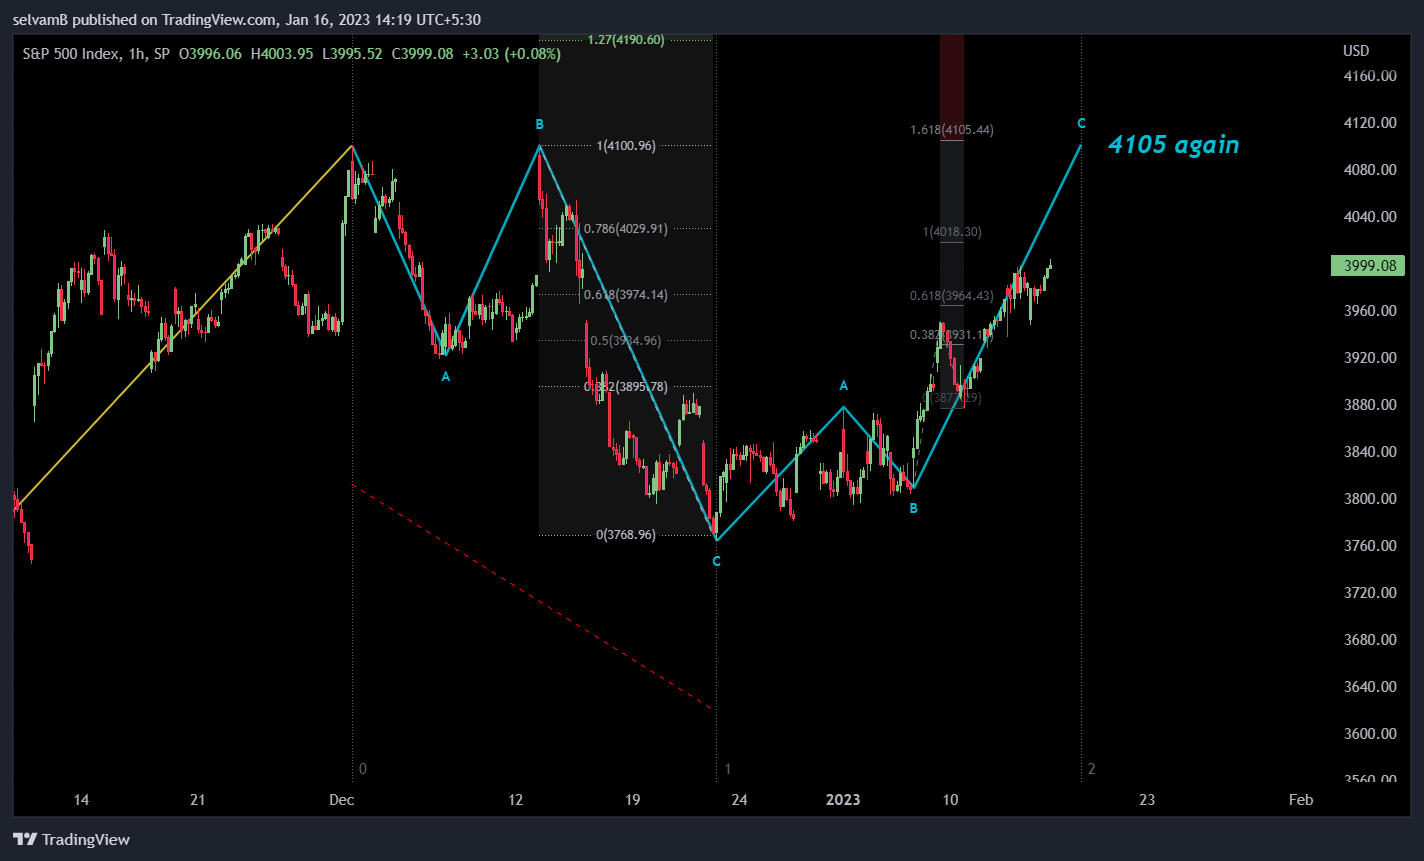Click the 12 date label on time axis

click(x=516, y=800)
